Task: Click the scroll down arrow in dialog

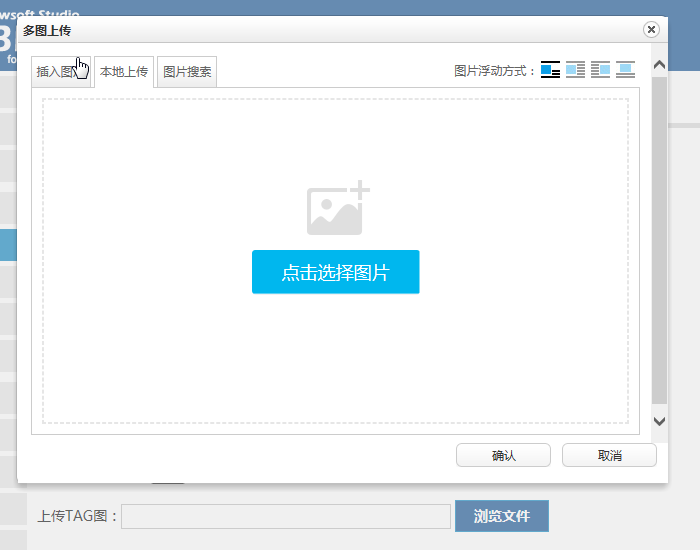Action: (x=659, y=421)
